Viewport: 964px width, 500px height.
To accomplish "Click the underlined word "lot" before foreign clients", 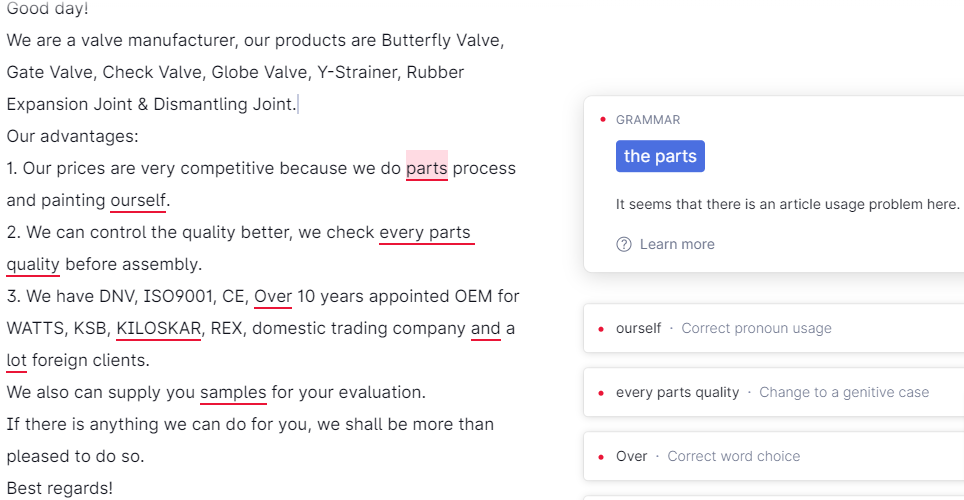I will (17, 360).
